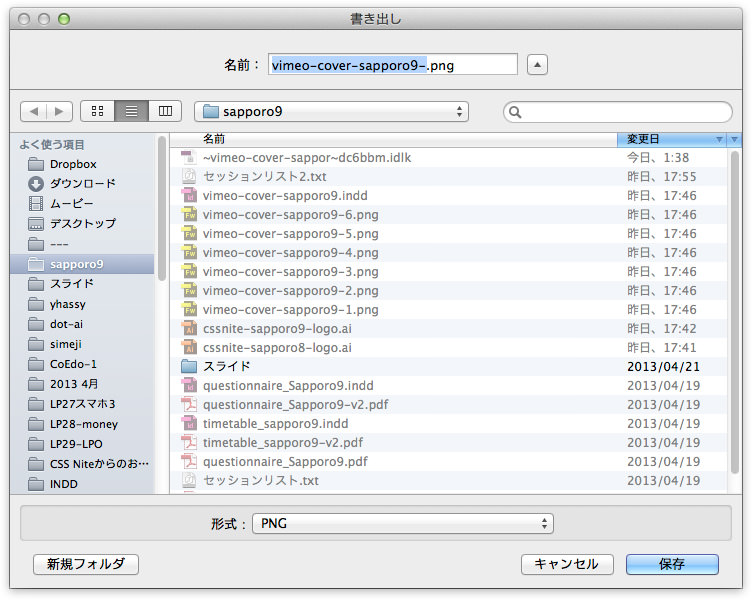Image resolution: width=752 pixels, height=600 pixels.
Task: Open Dropbox folder in sidebar
Action: click(82, 164)
